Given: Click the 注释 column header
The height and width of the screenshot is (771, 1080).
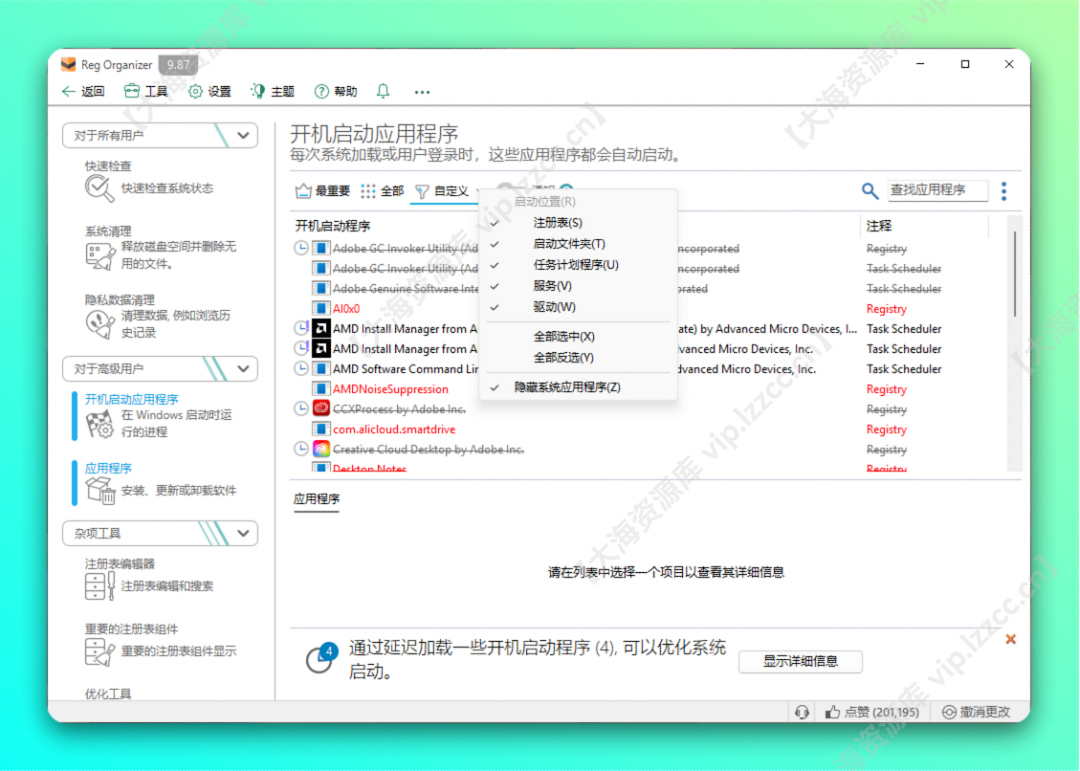Looking at the screenshot, I should click(879, 226).
